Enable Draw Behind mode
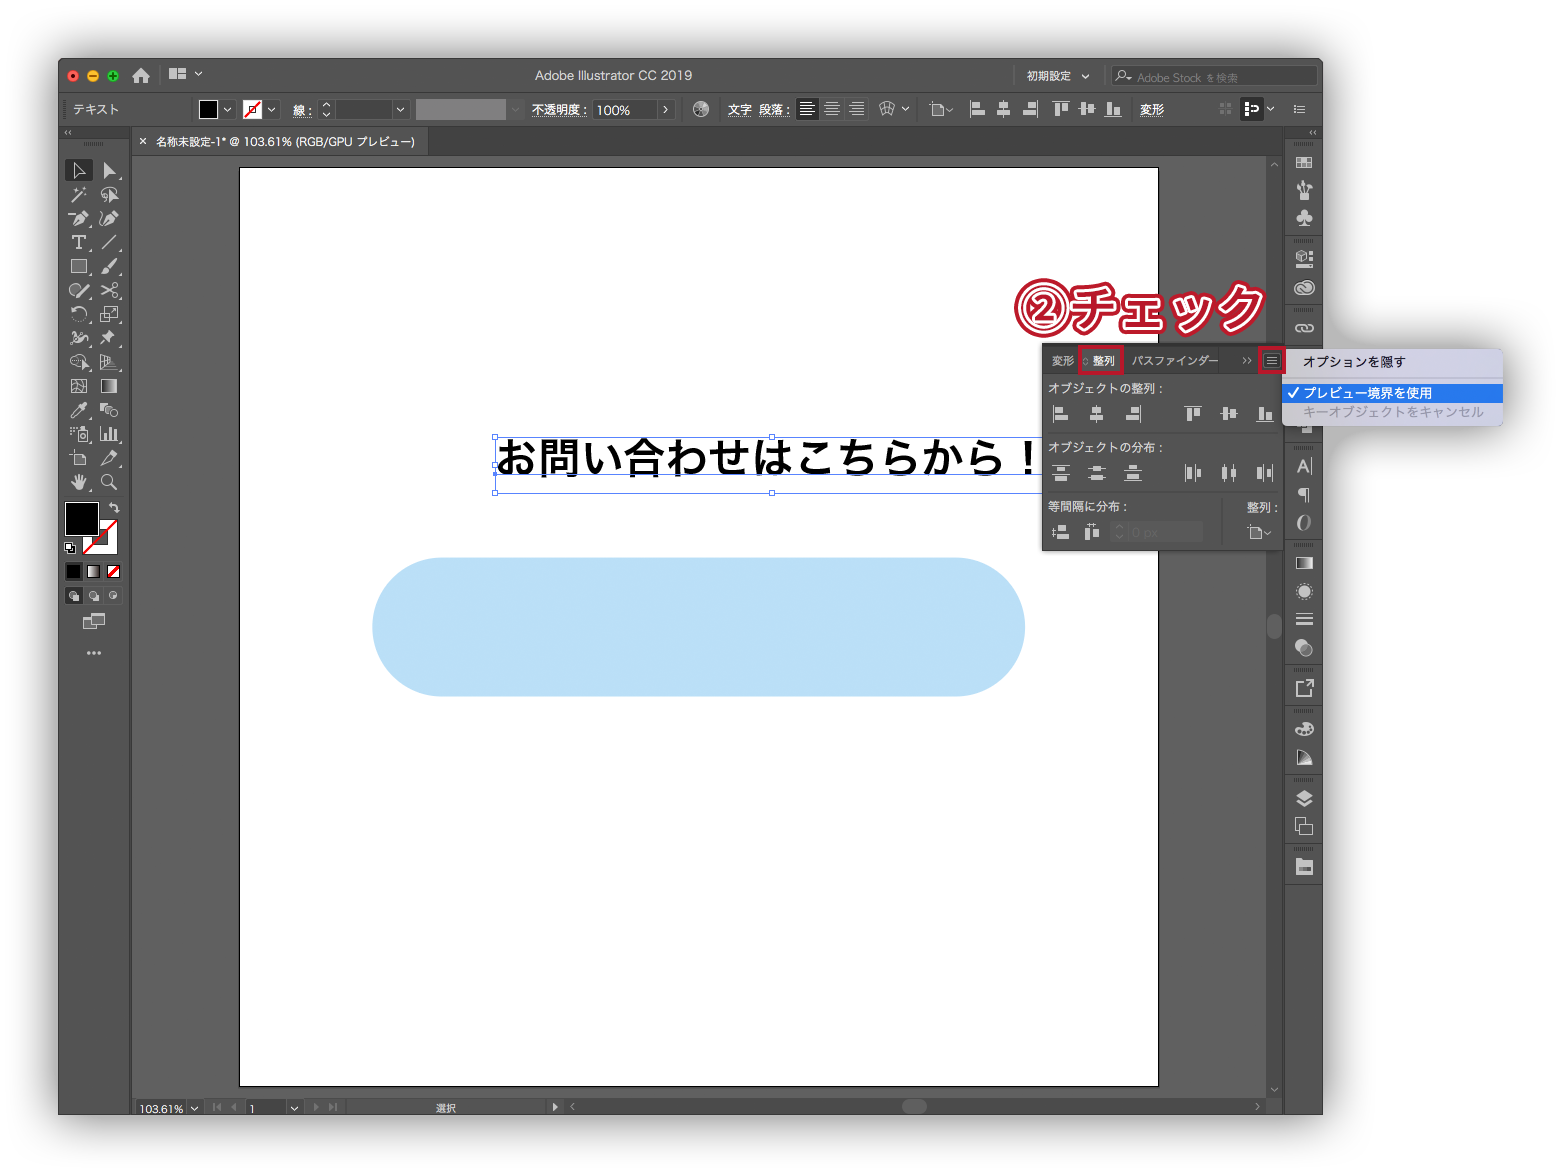This screenshot has height=1174, width=1562. pos(94,596)
